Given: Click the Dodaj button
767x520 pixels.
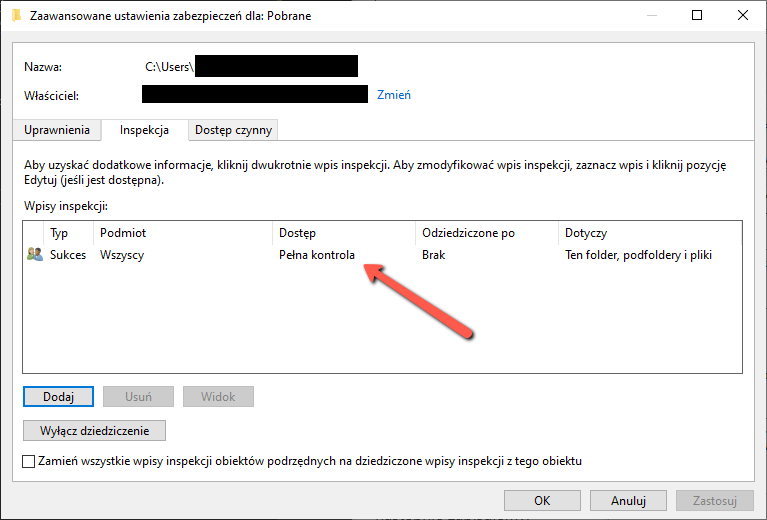Looking at the screenshot, I should click(x=58, y=396).
